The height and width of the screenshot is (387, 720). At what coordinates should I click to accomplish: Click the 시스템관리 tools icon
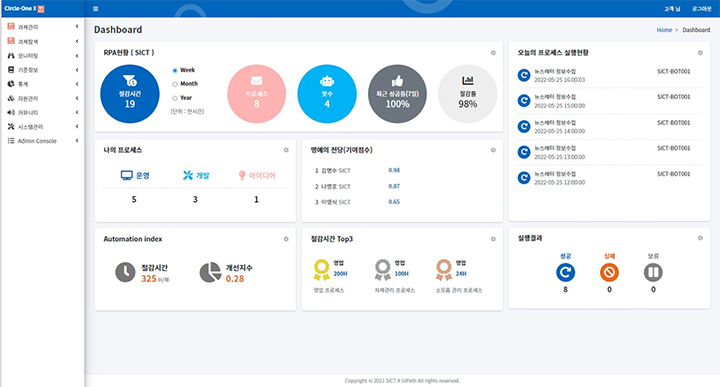(x=11, y=126)
